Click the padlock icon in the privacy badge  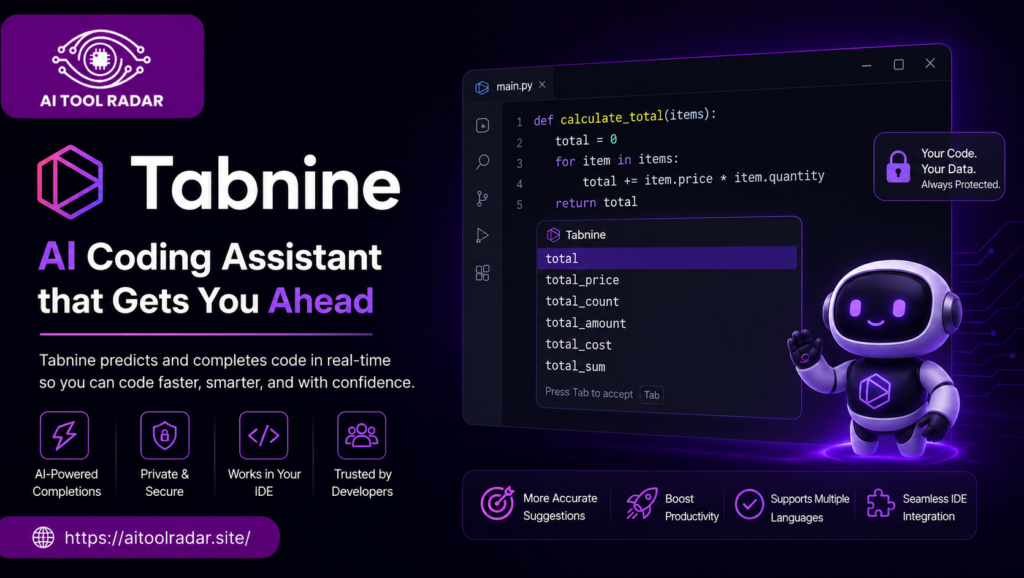click(x=898, y=167)
